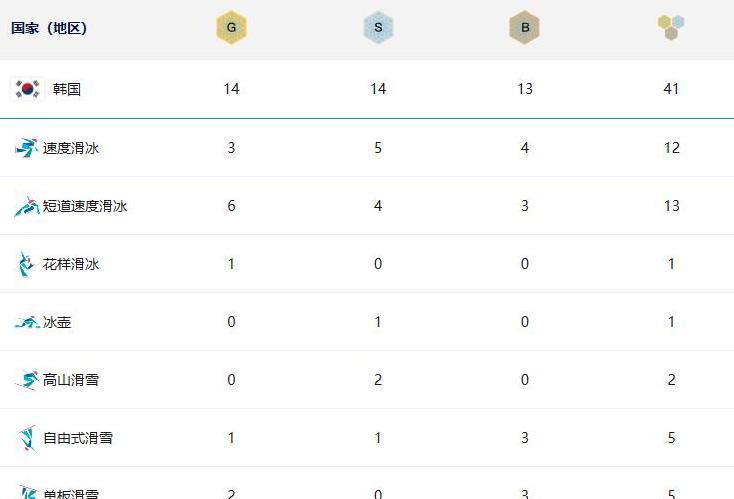The image size is (734, 499).
Task: Open the 自由式滑雪 sport entry
Action: pos(78,438)
